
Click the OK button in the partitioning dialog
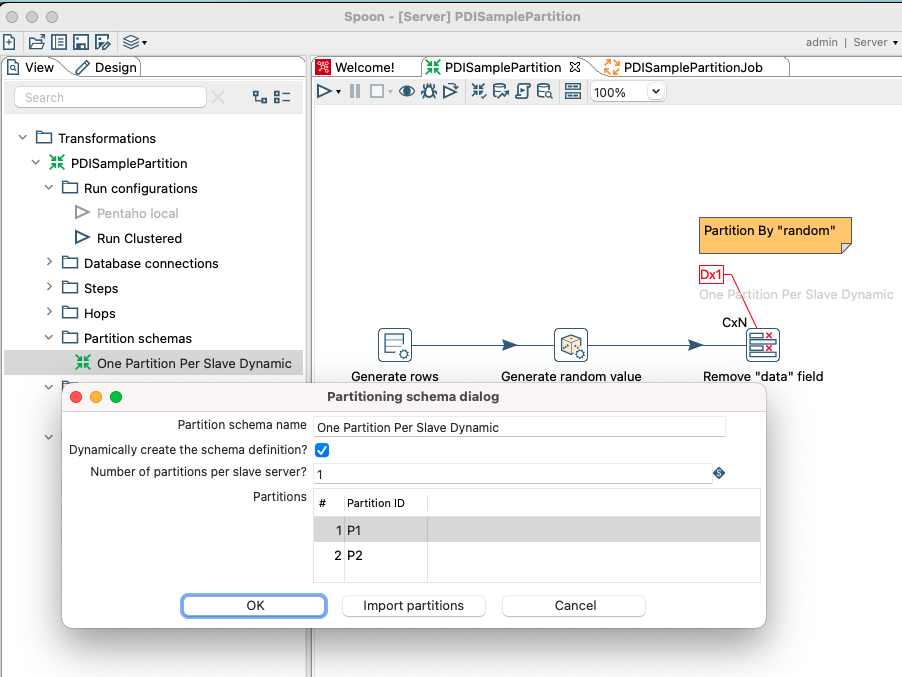tap(253, 605)
